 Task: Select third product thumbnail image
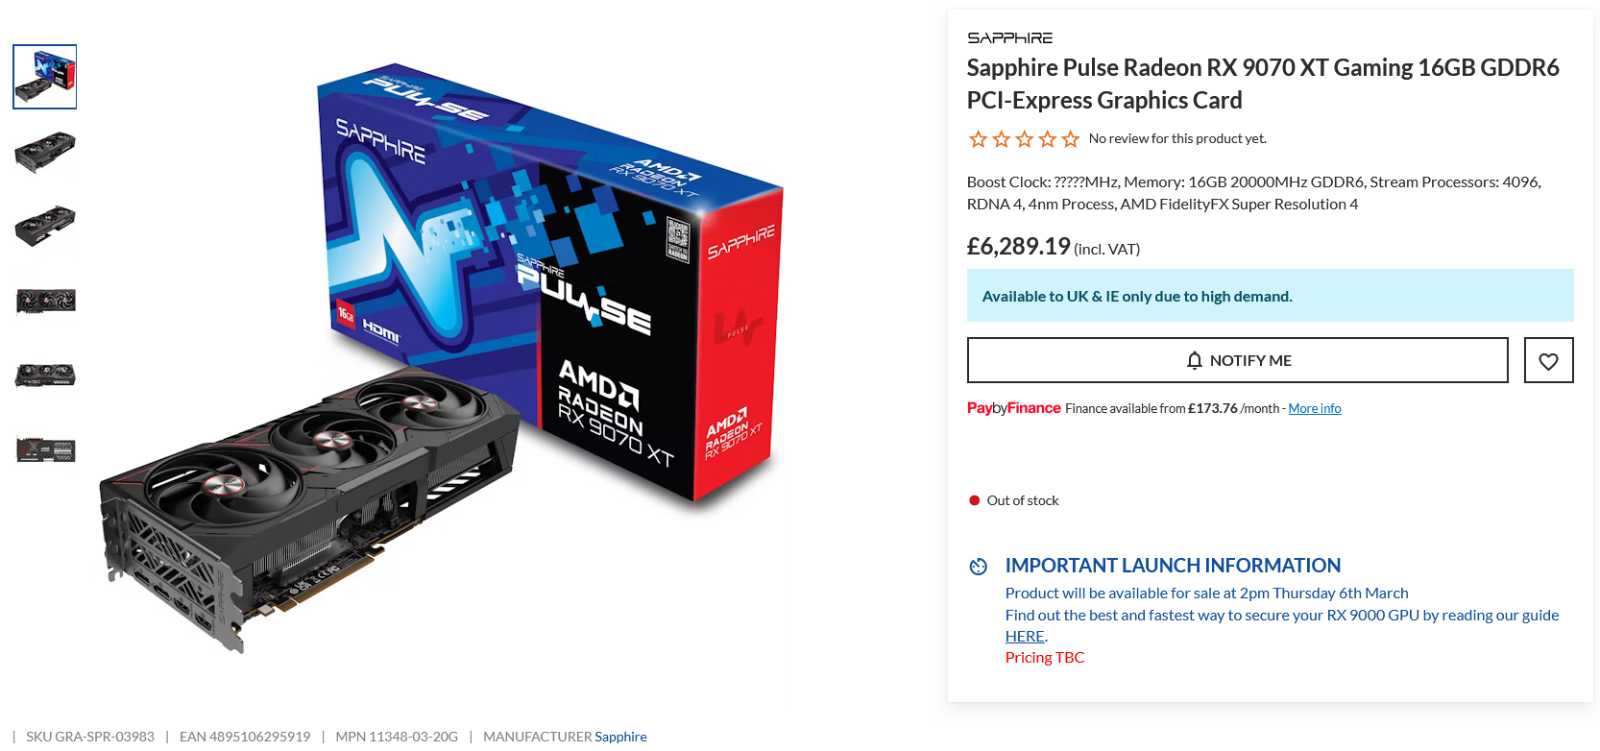point(45,226)
